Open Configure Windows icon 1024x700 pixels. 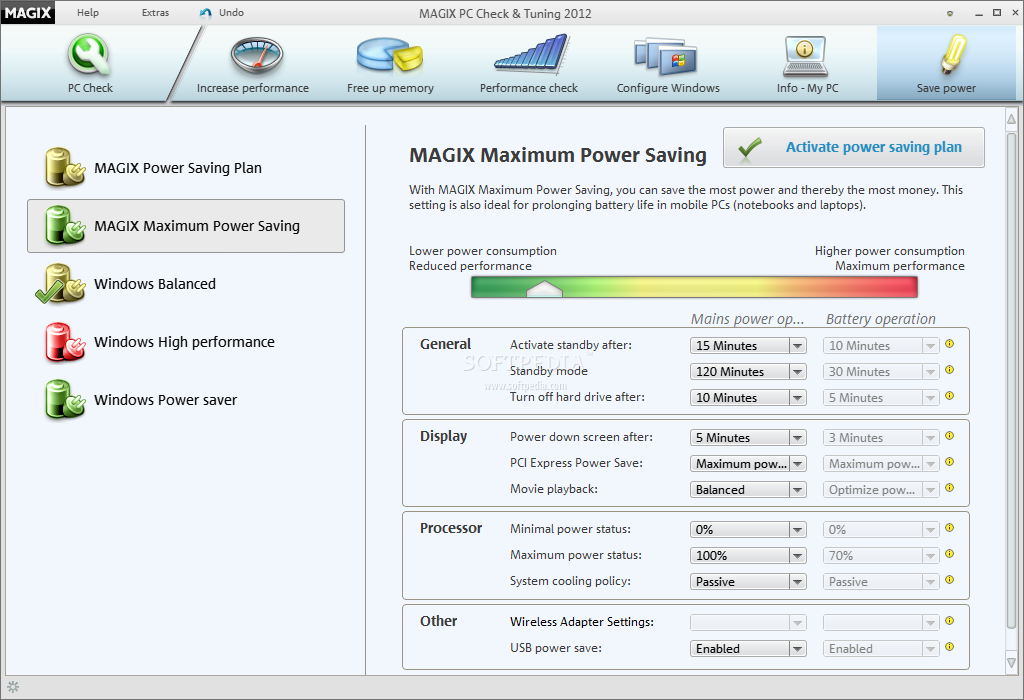click(665, 56)
